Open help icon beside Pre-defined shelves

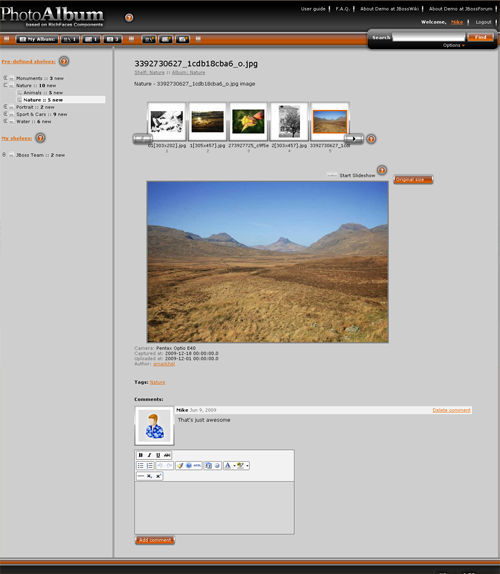click(x=64, y=61)
